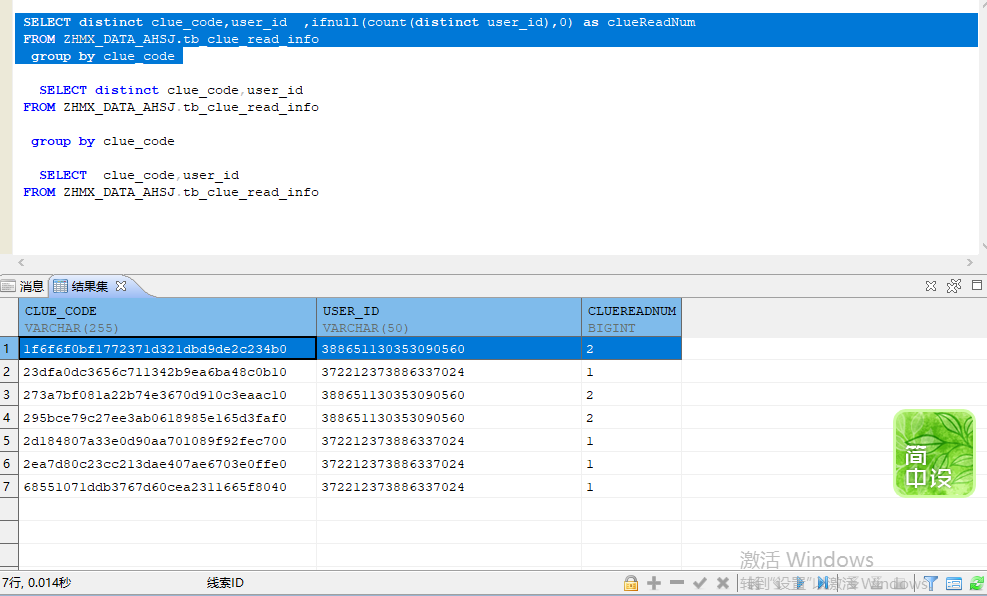Select row header number 7
987x596 pixels.
[9, 487]
